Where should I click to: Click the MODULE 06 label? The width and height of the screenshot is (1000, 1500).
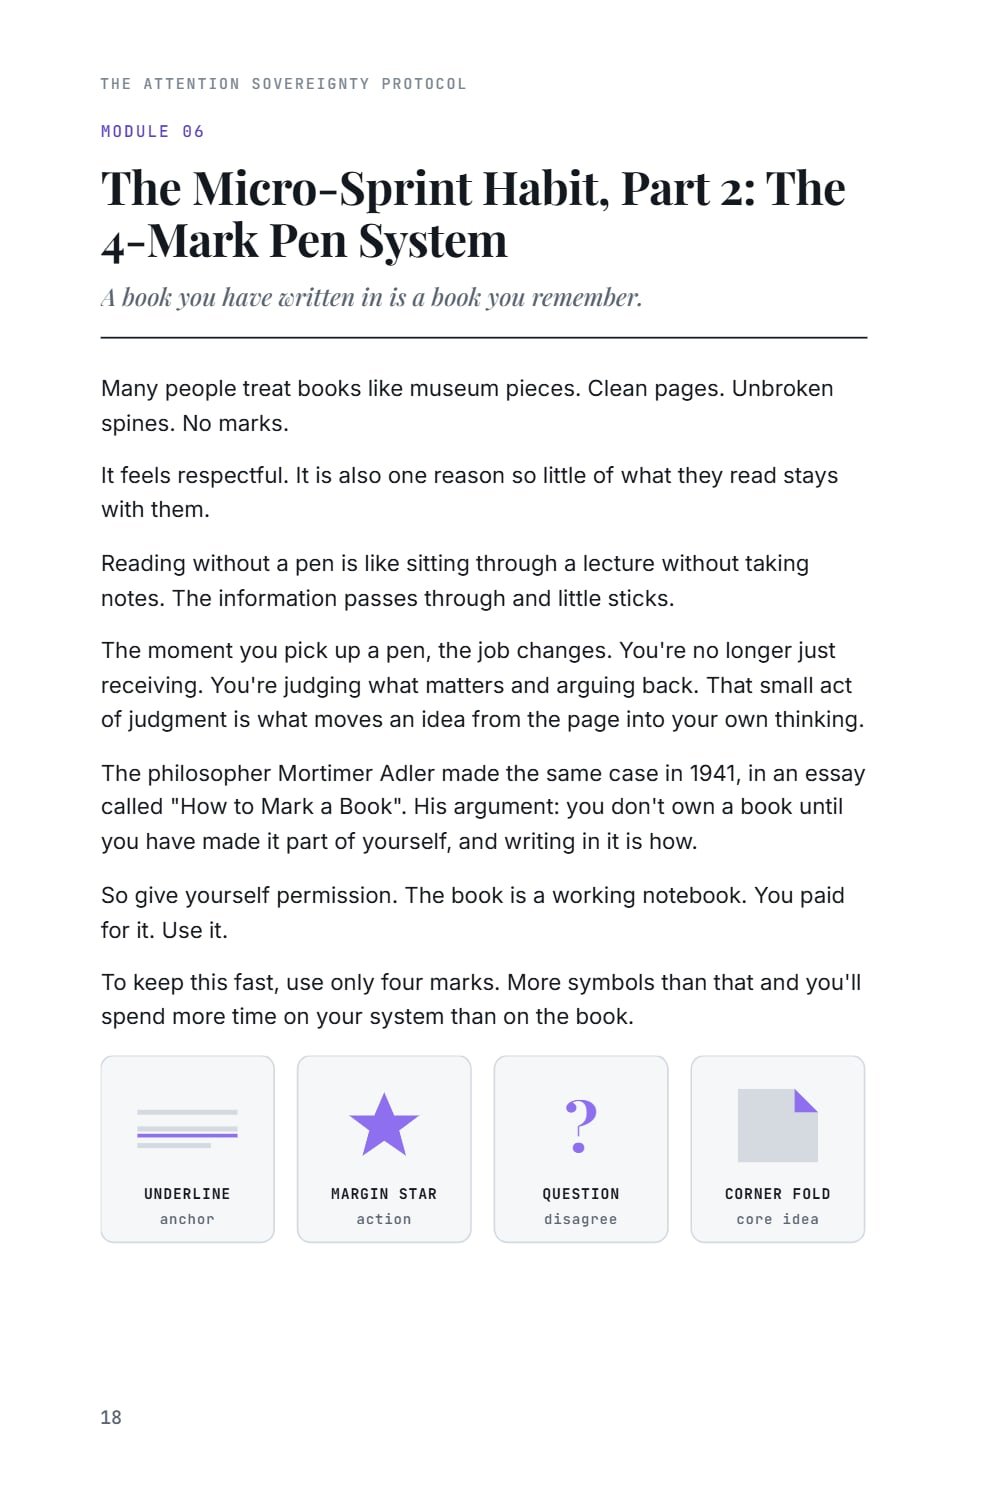click(x=152, y=131)
